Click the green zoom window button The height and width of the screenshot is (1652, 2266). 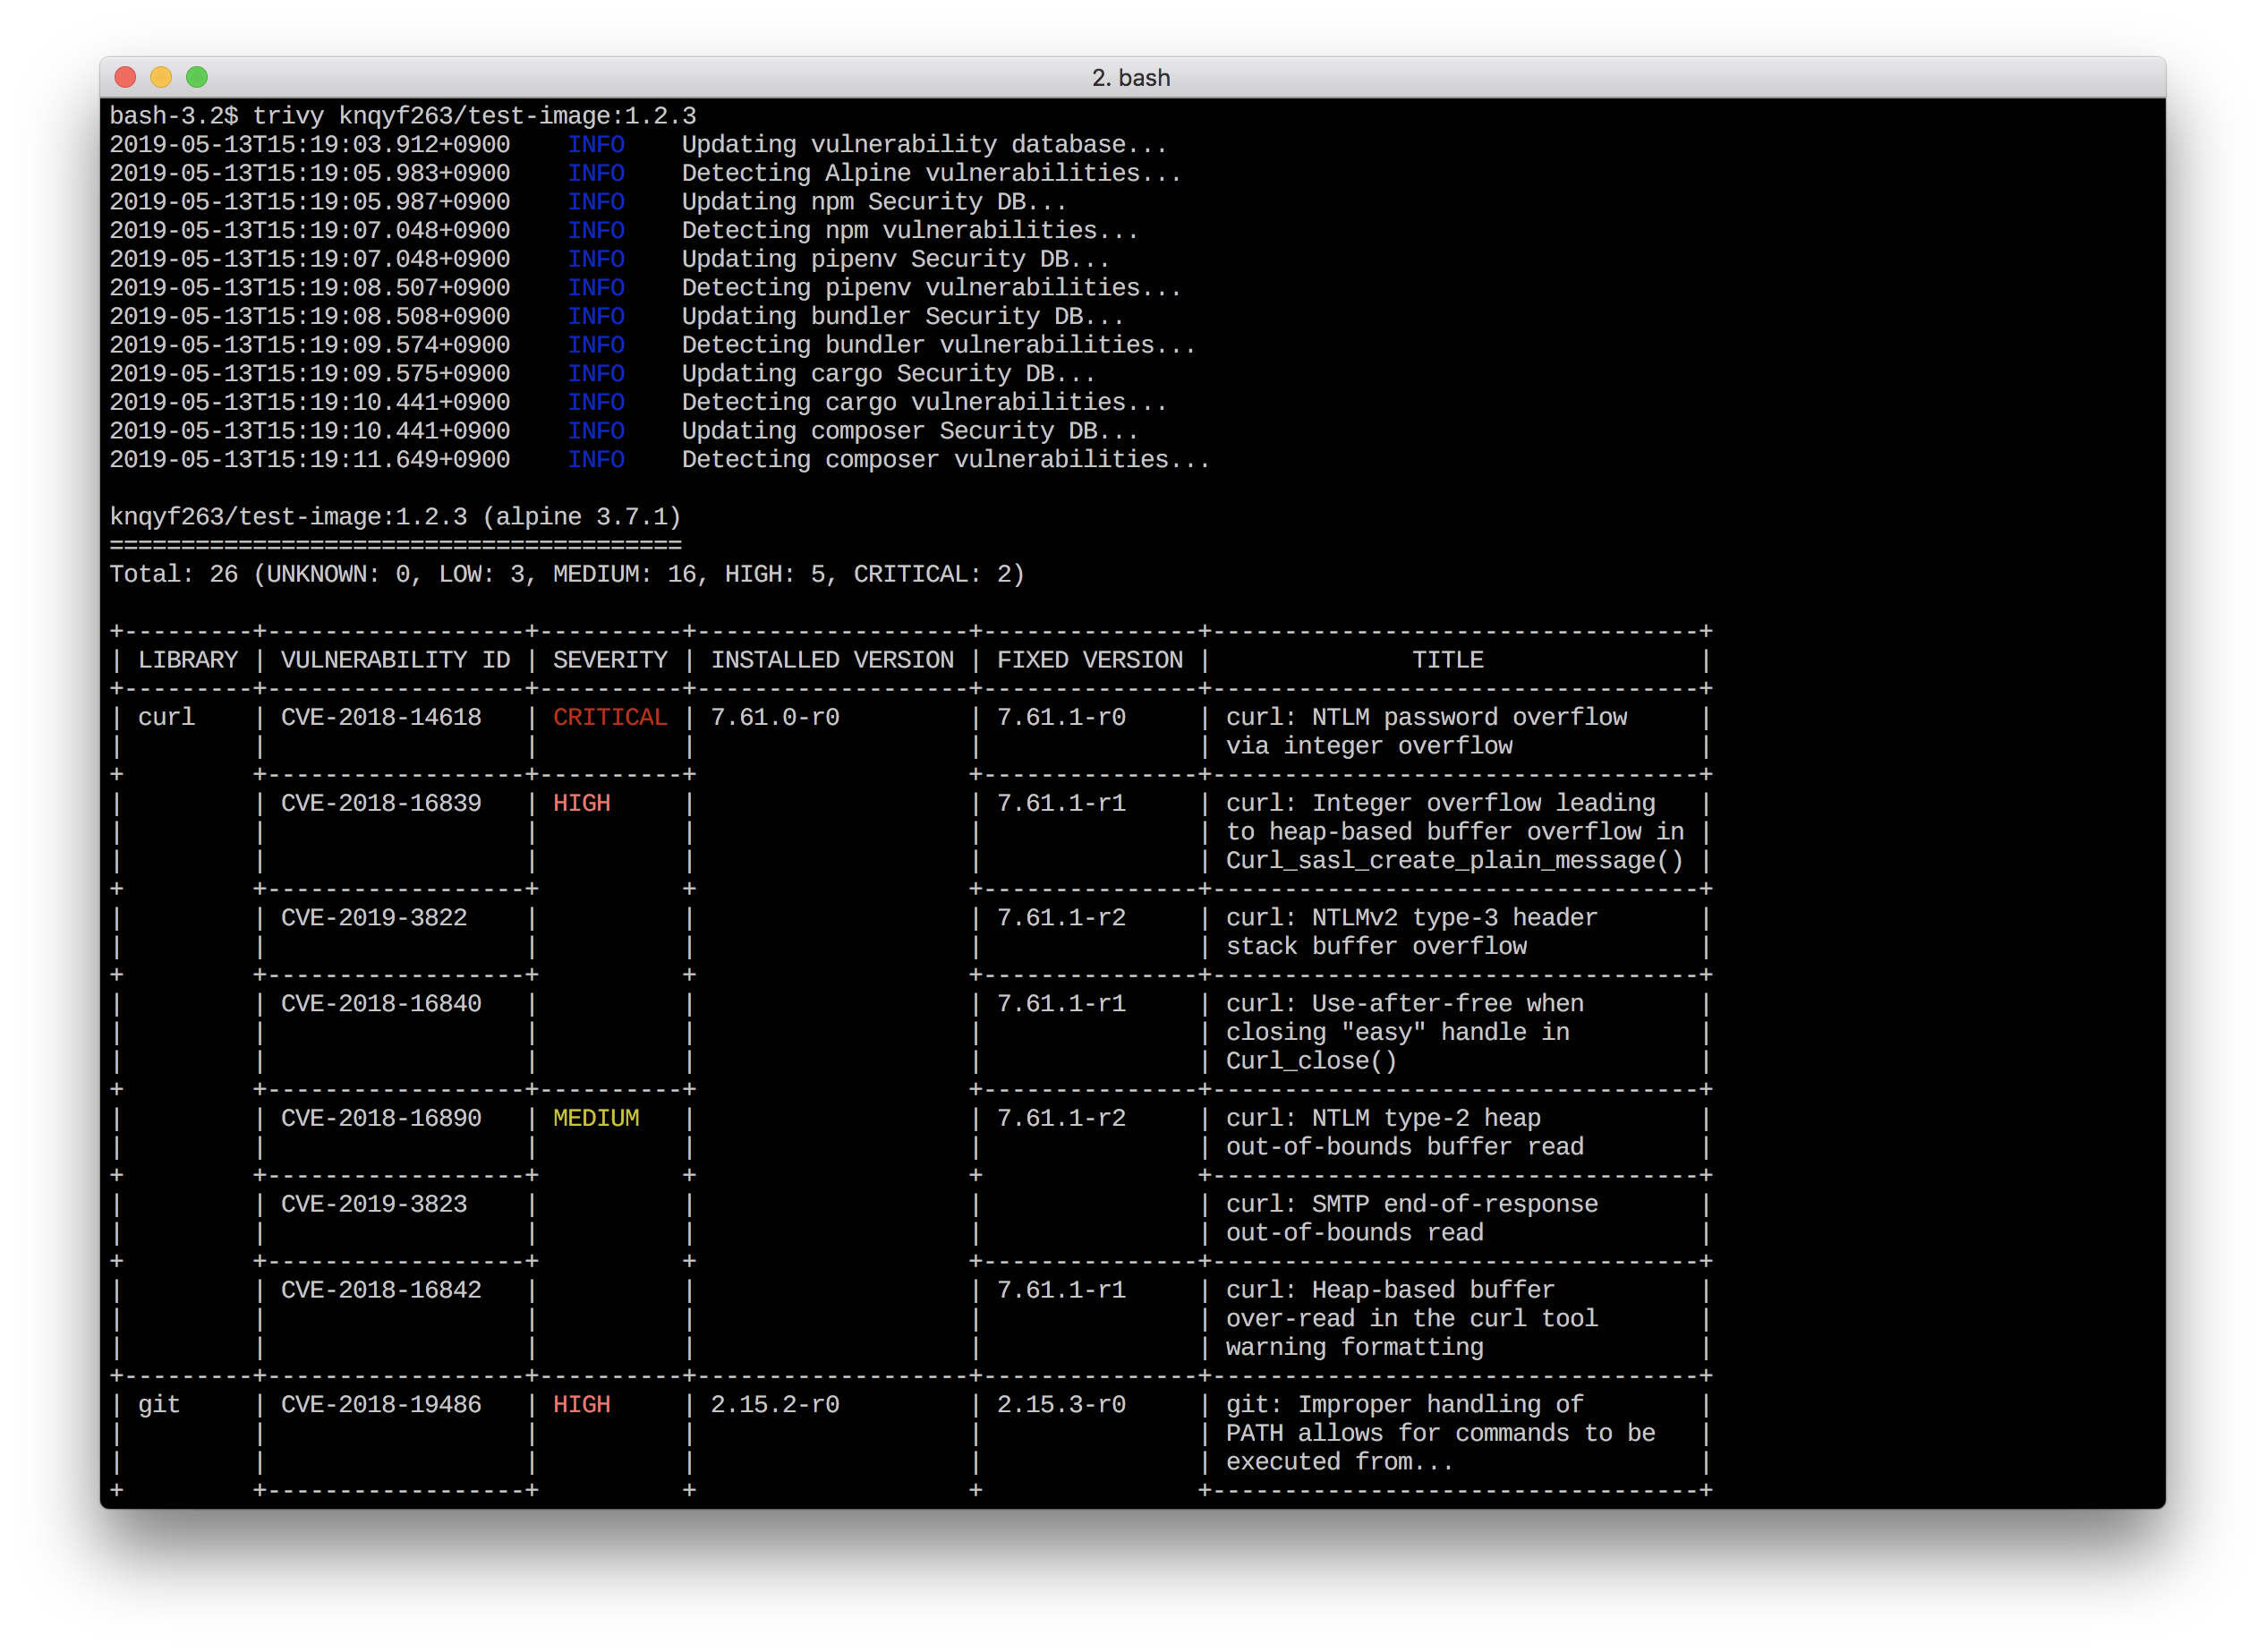tap(197, 77)
